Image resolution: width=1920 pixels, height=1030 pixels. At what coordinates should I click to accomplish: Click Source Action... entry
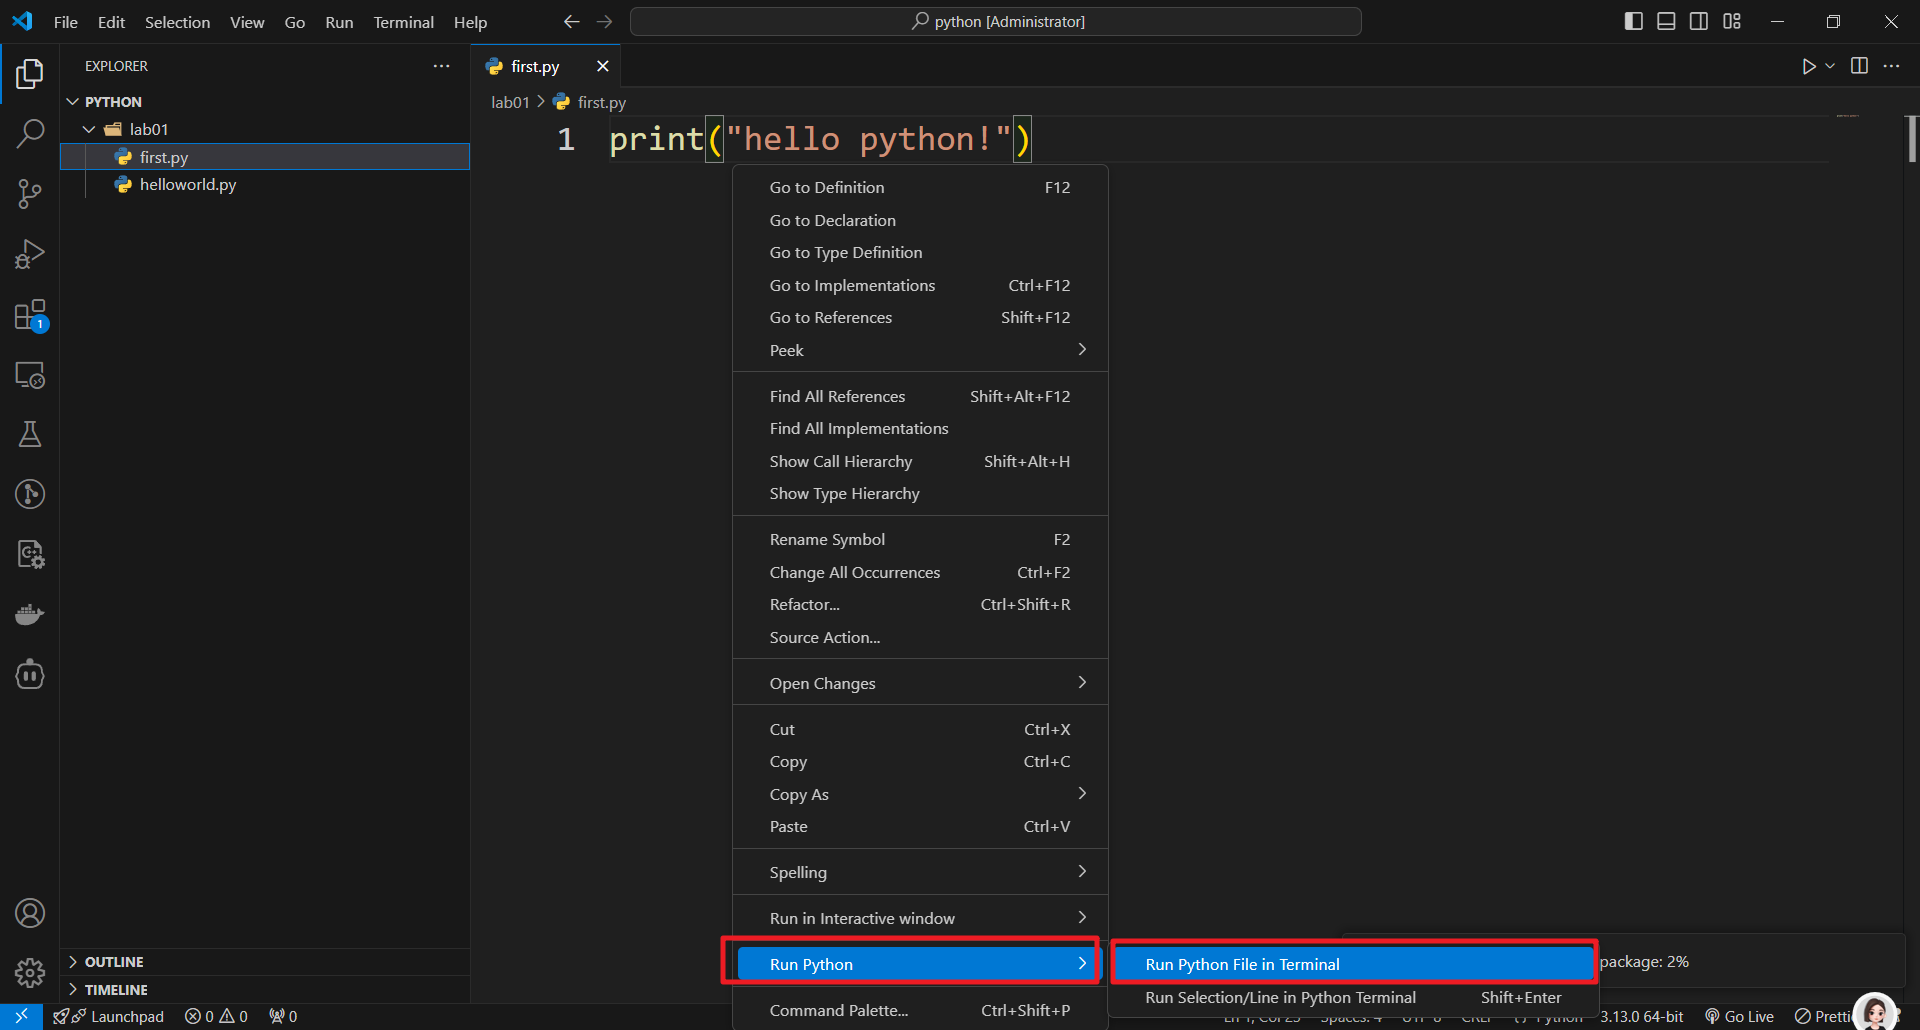pyautogui.click(x=920, y=637)
